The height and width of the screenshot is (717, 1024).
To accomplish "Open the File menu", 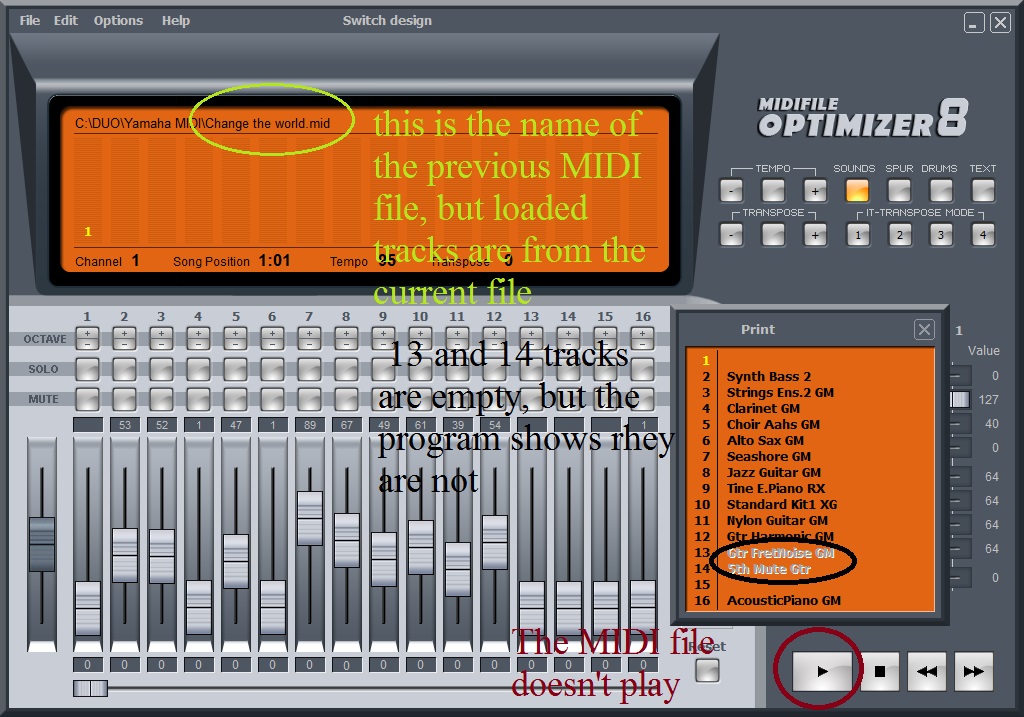I will point(29,20).
